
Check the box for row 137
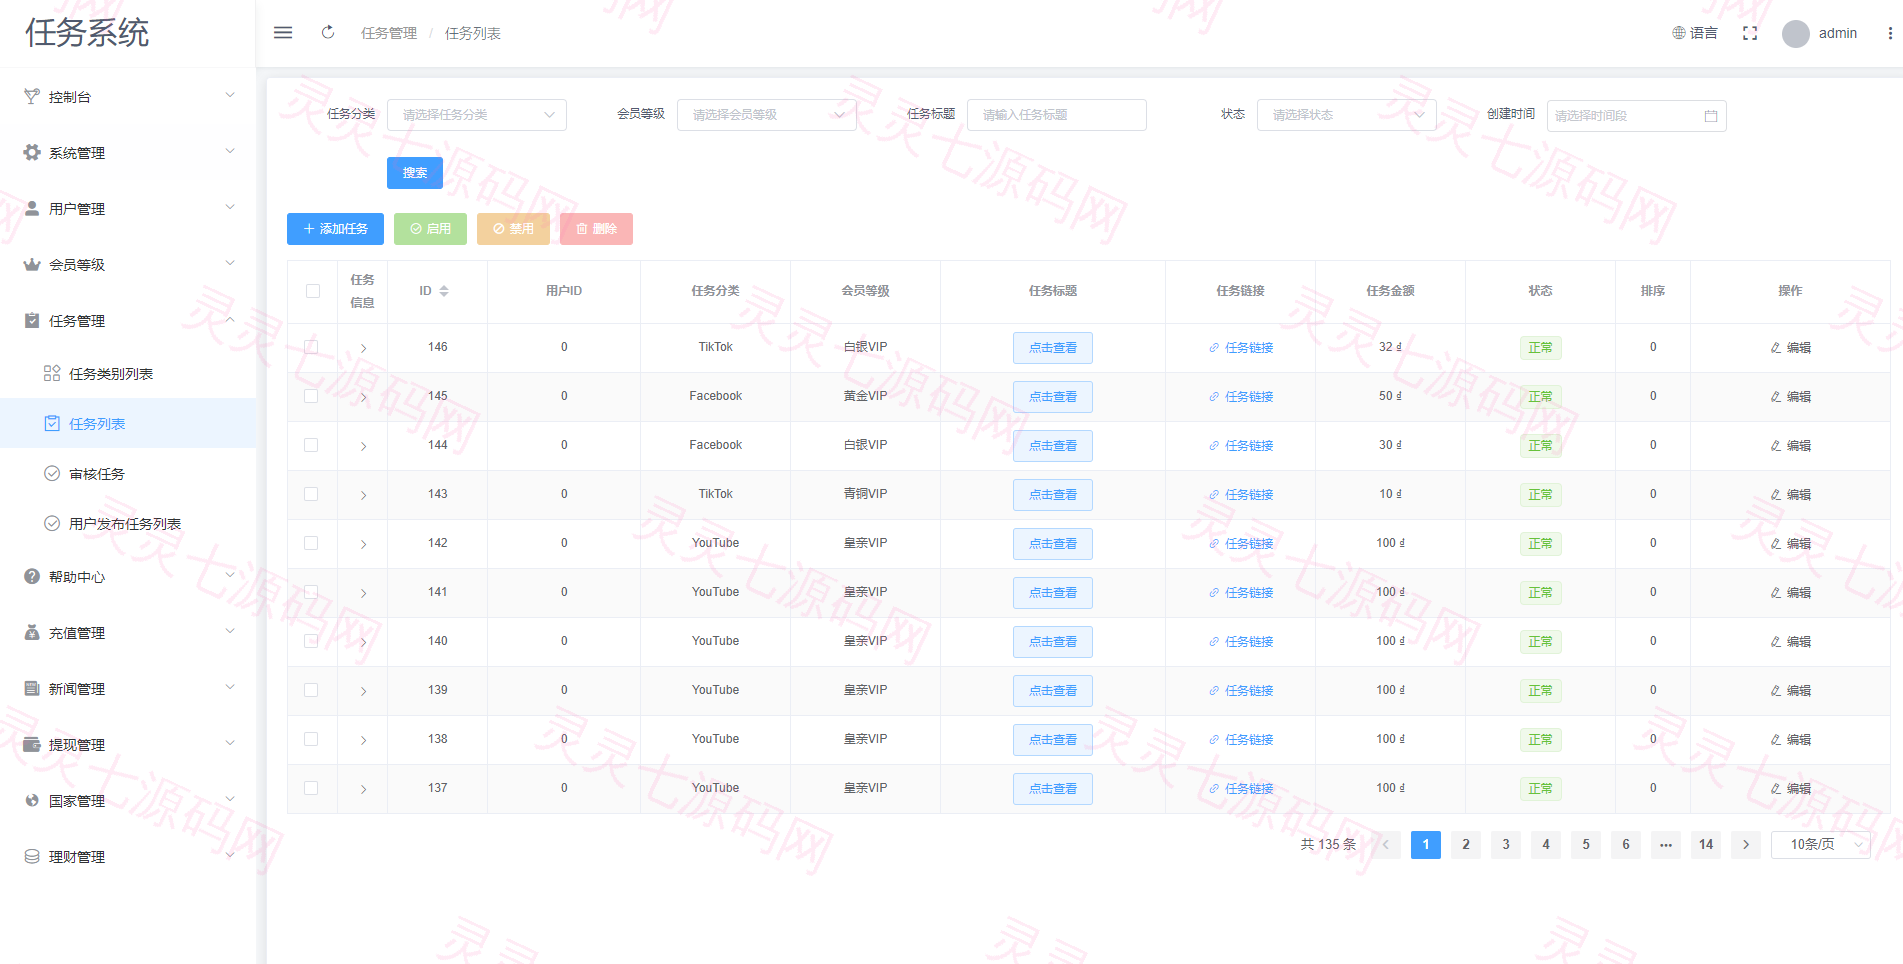click(311, 788)
